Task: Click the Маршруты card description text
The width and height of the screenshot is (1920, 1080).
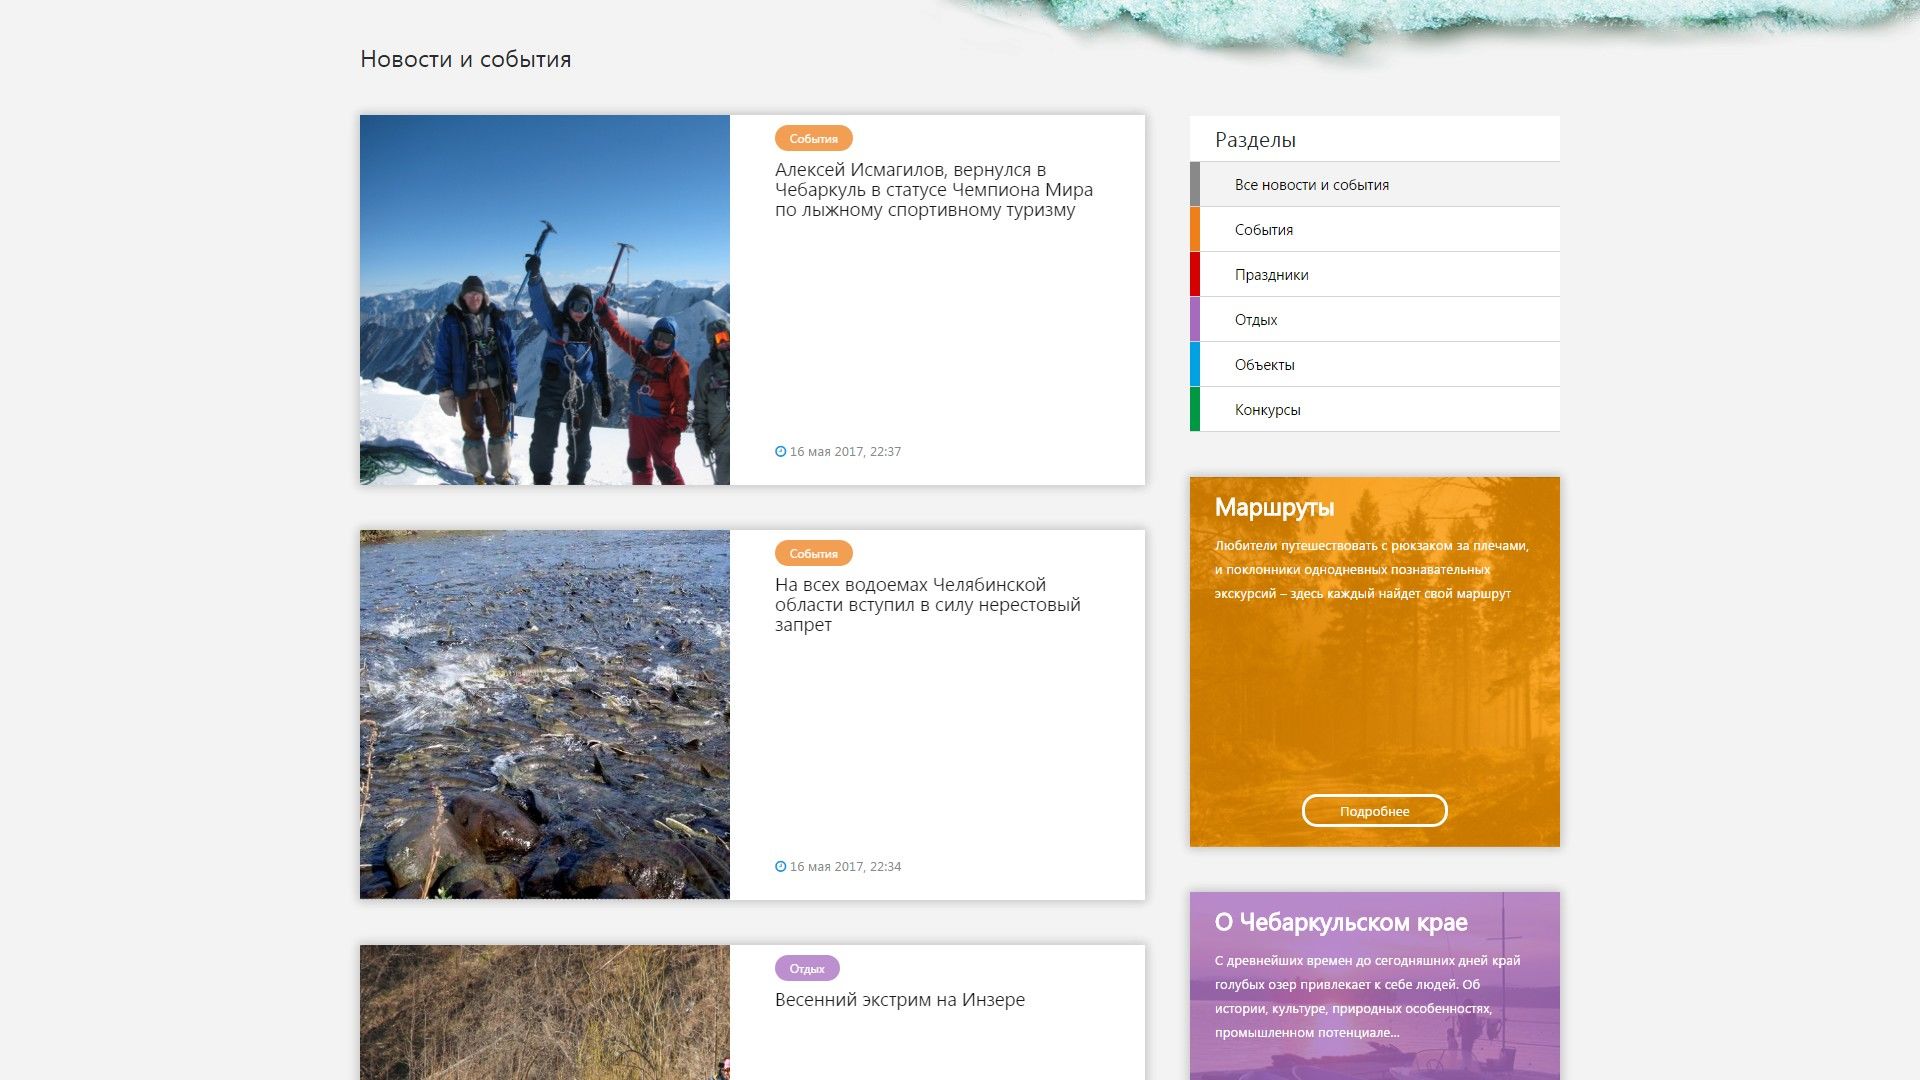Action: [x=1372, y=570]
